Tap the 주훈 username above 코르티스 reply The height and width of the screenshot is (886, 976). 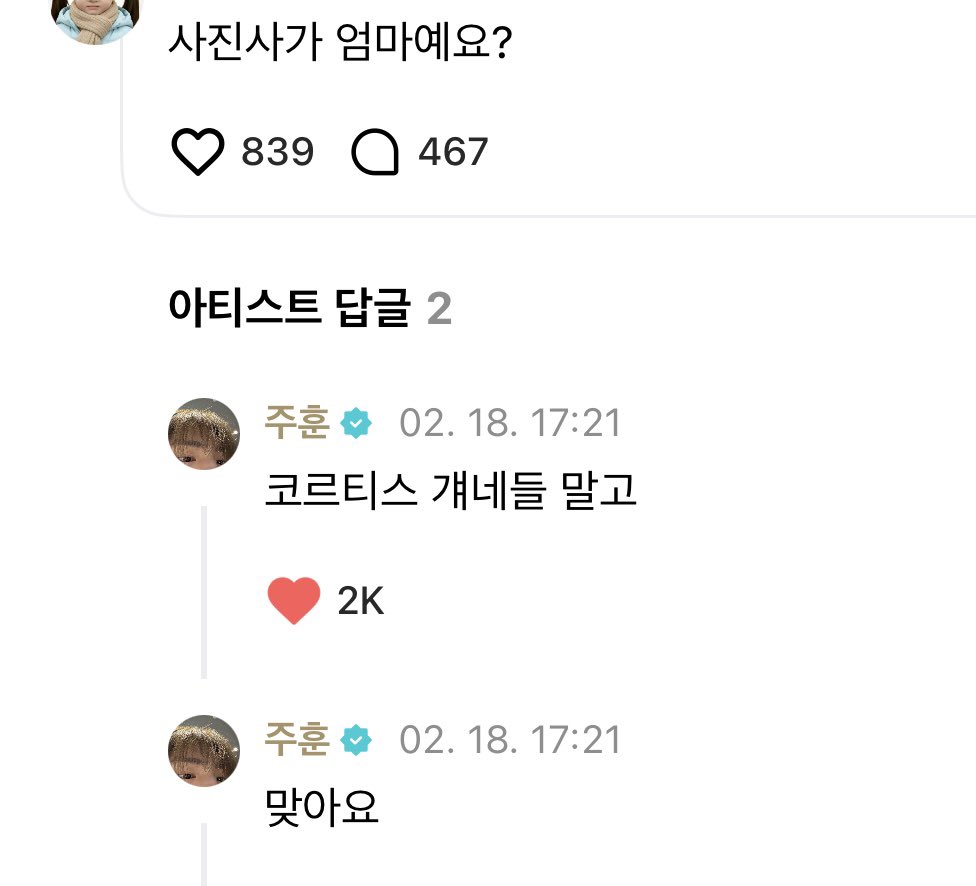(297, 423)
